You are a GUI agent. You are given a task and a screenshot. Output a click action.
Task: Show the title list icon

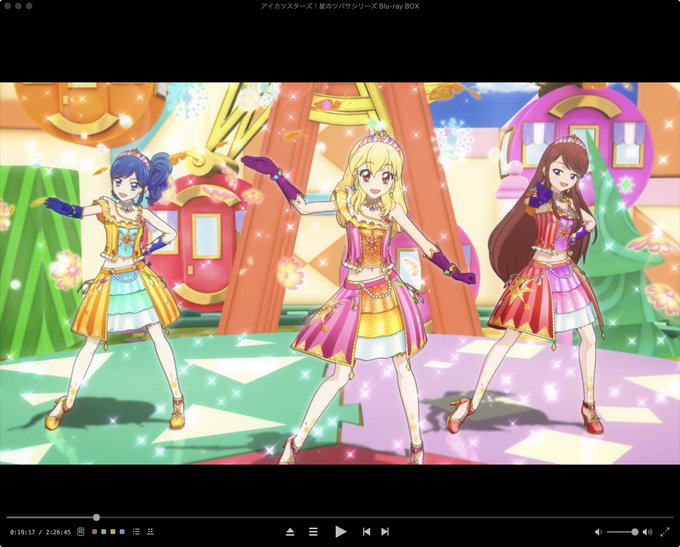click(x=136, y=531)
